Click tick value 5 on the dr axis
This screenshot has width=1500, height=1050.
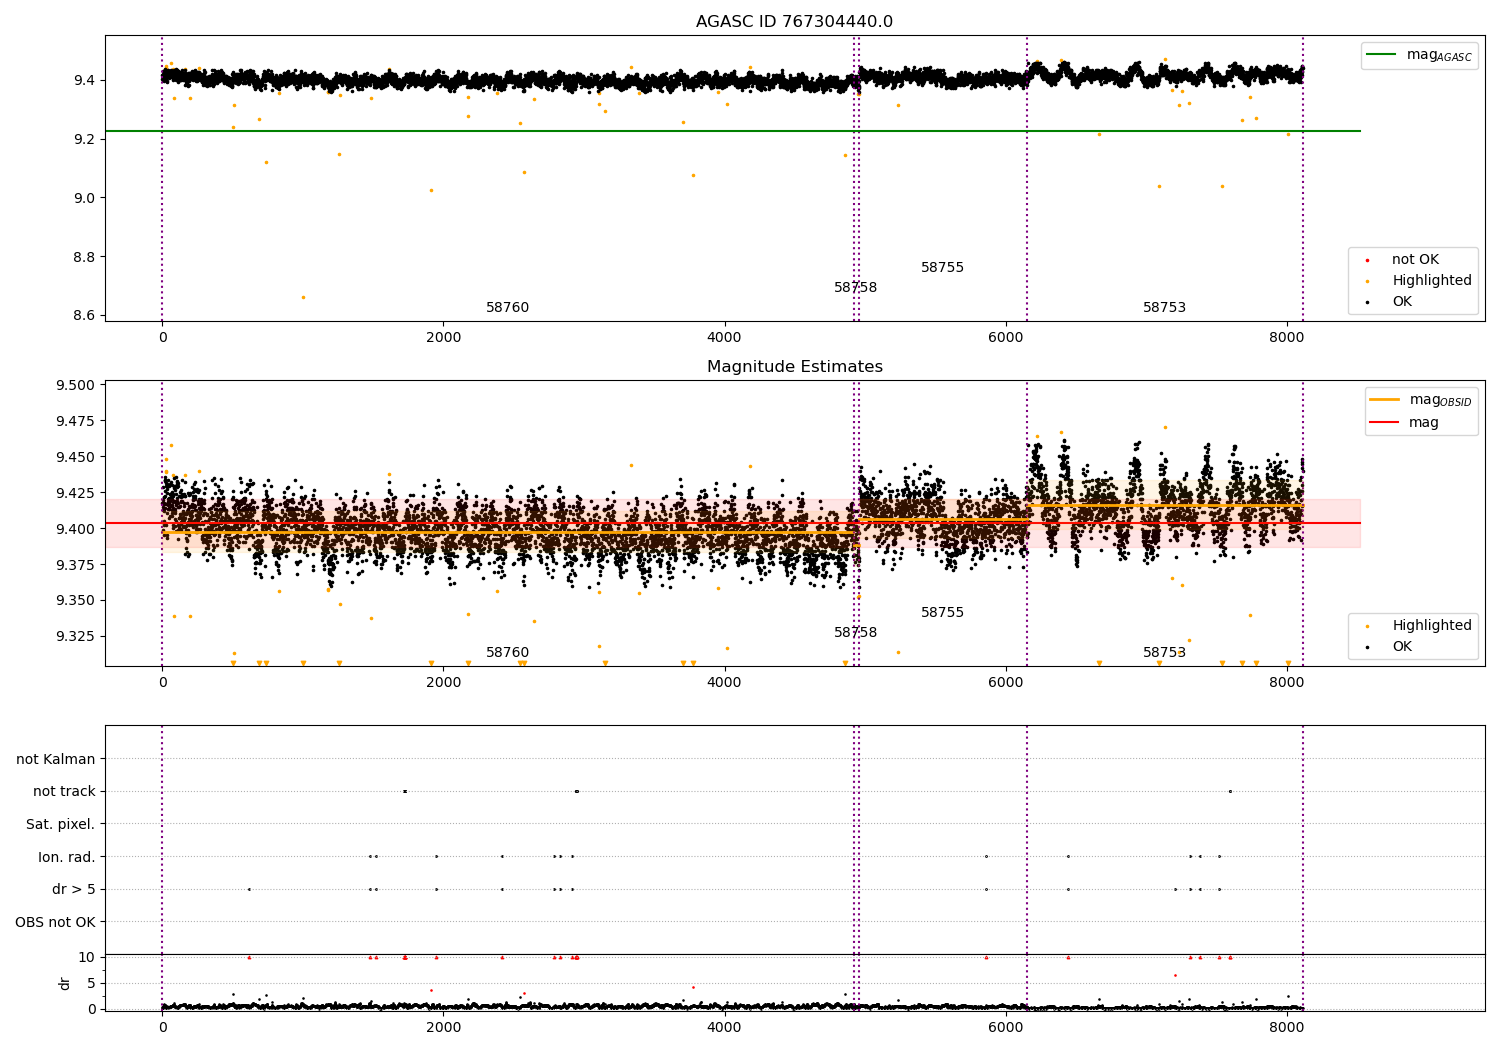91,984
